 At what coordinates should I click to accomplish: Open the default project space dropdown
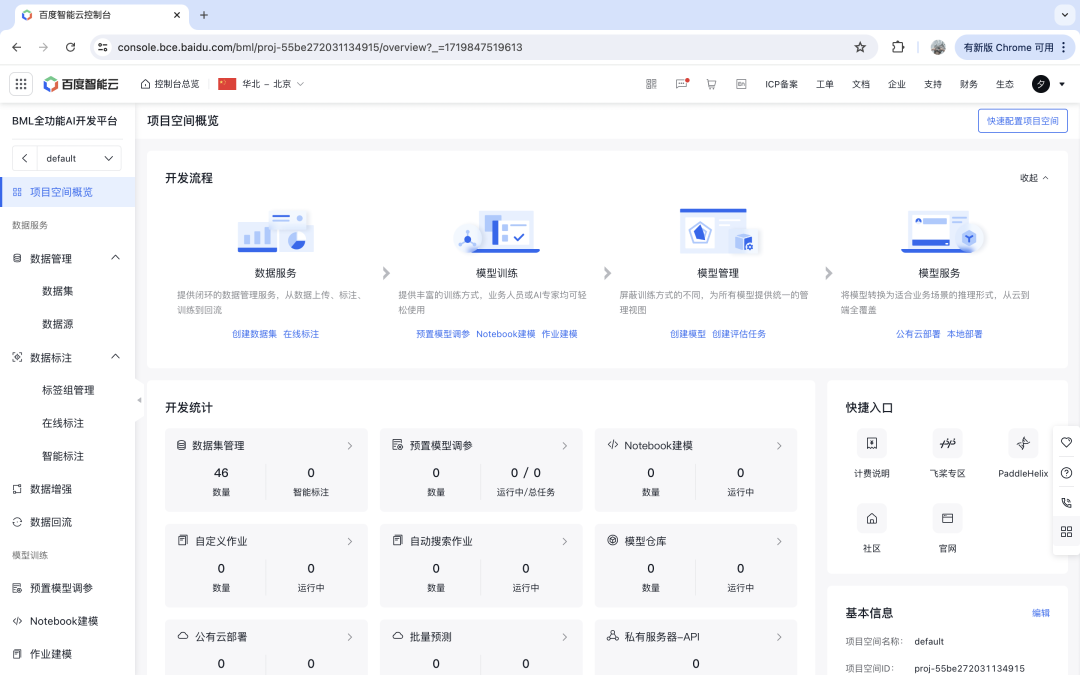(79, 157)
